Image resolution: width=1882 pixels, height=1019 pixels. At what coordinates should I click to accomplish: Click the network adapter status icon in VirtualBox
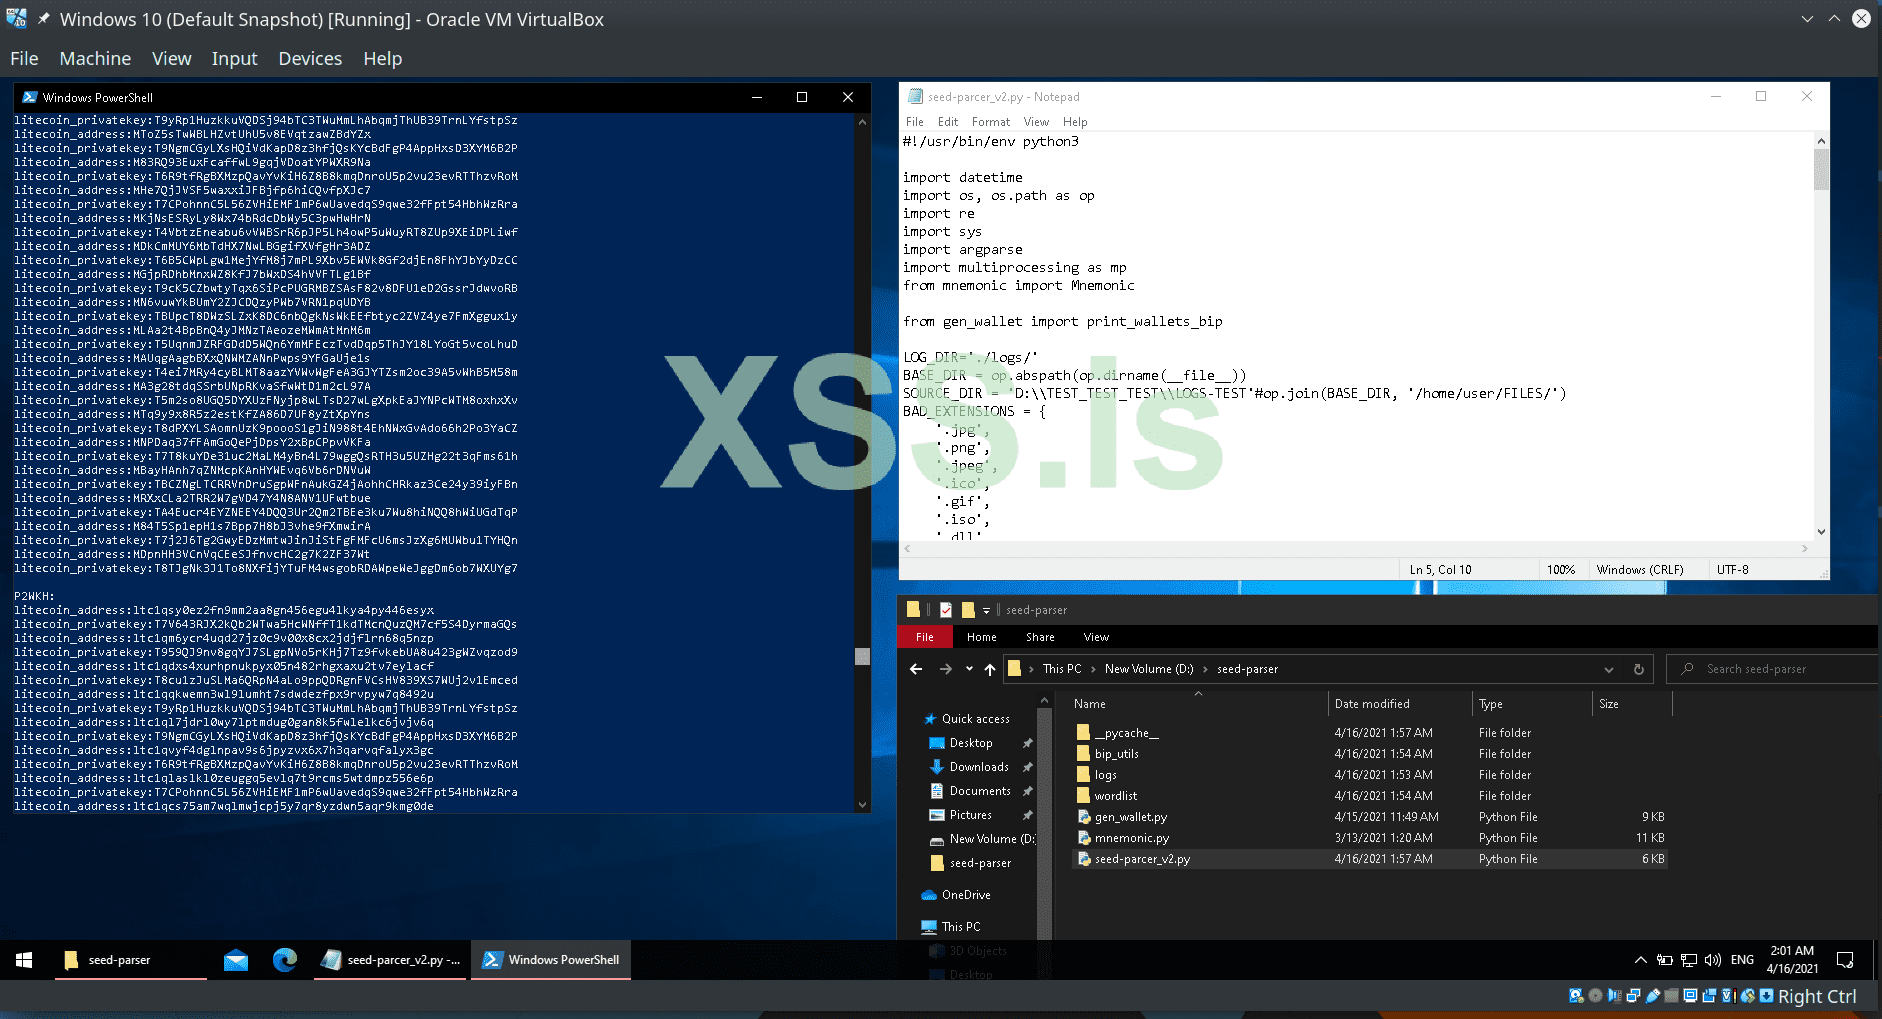1634,996
